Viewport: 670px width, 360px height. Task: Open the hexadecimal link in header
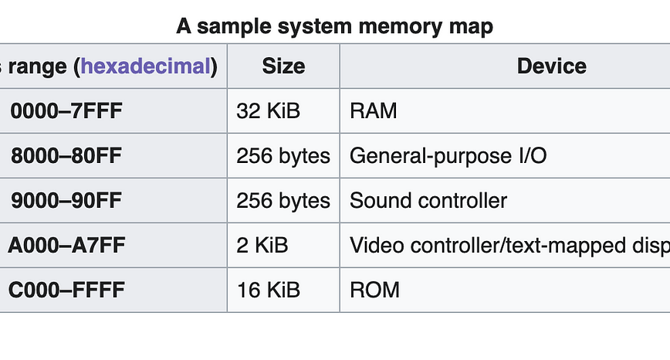145,66
